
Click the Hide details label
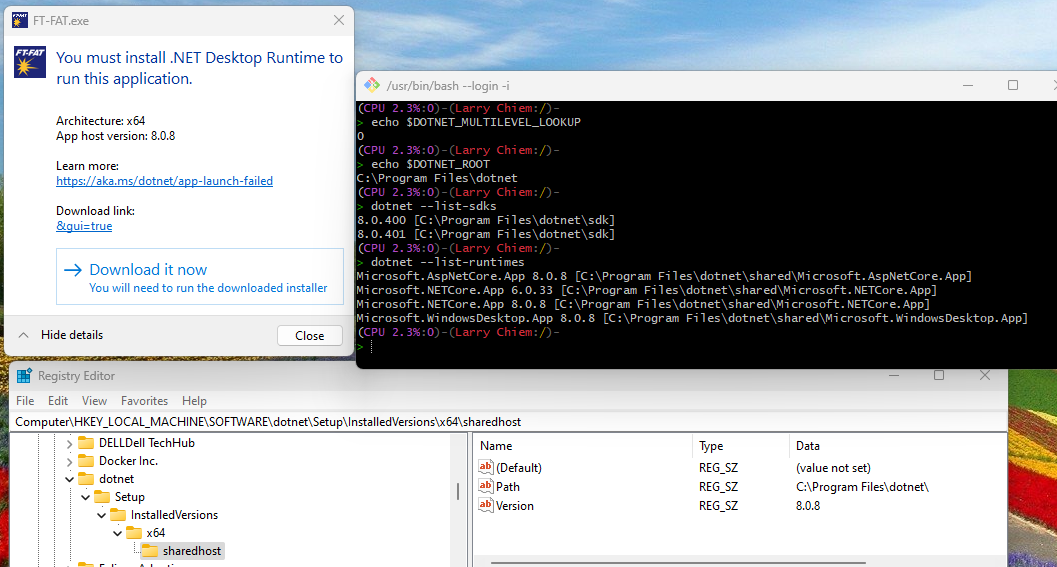point(72,335)
